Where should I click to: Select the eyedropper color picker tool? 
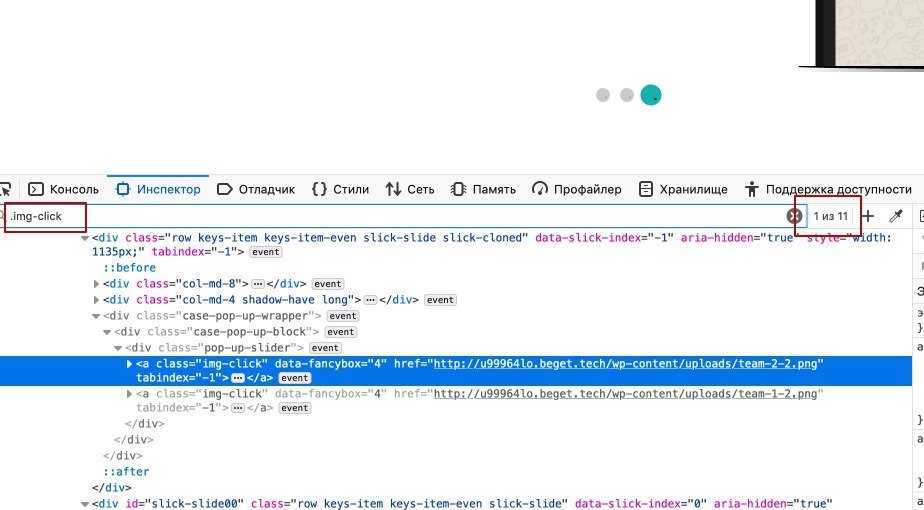point(896,216)
